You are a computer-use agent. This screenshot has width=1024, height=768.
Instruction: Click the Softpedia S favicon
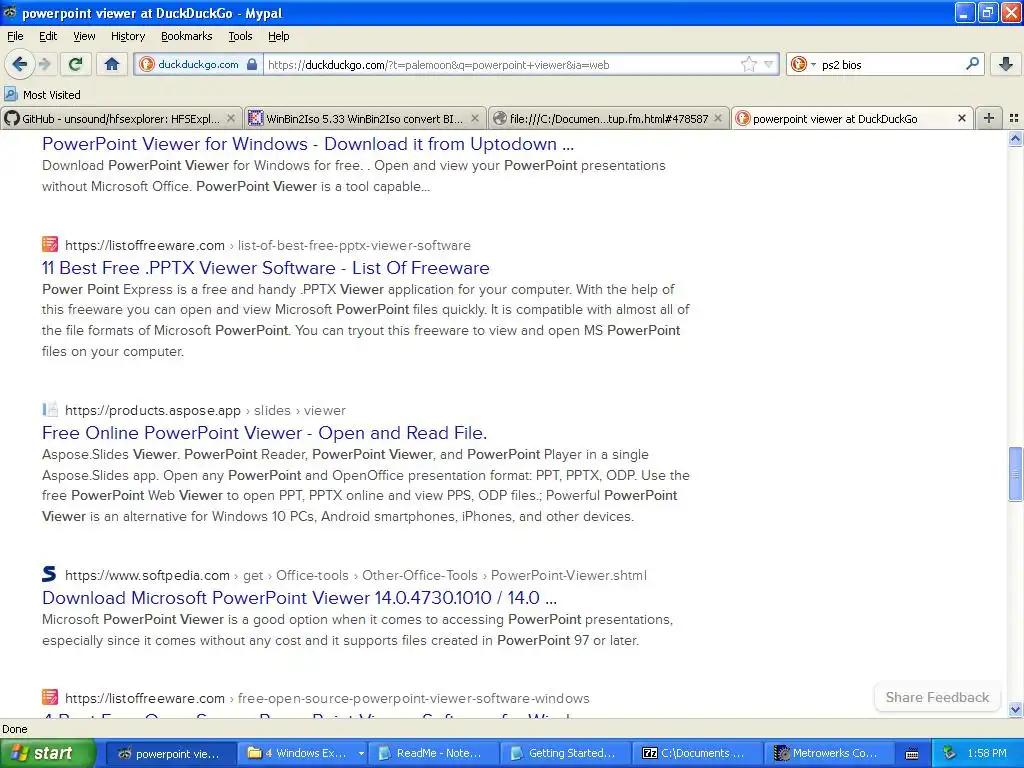[50, 574]
